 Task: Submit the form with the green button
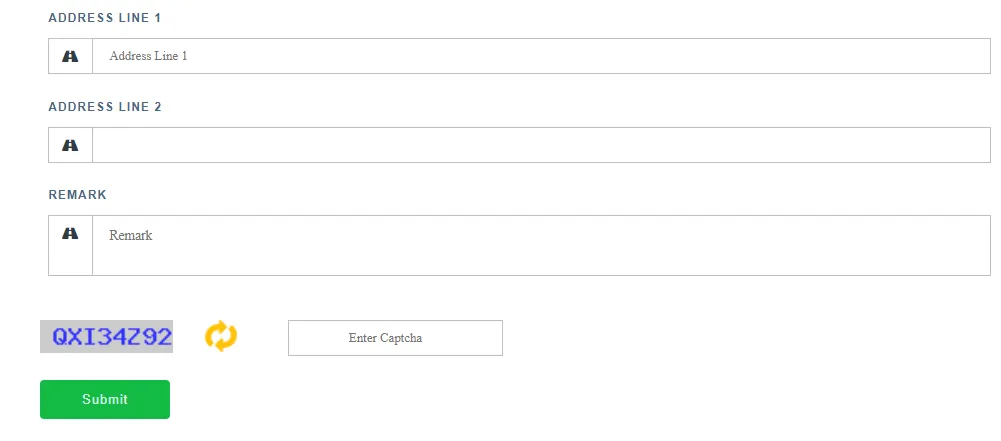(105, 400)
